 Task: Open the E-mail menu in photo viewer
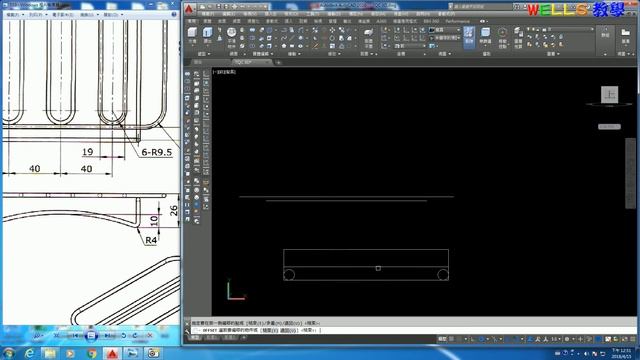[x=62, y=15]
